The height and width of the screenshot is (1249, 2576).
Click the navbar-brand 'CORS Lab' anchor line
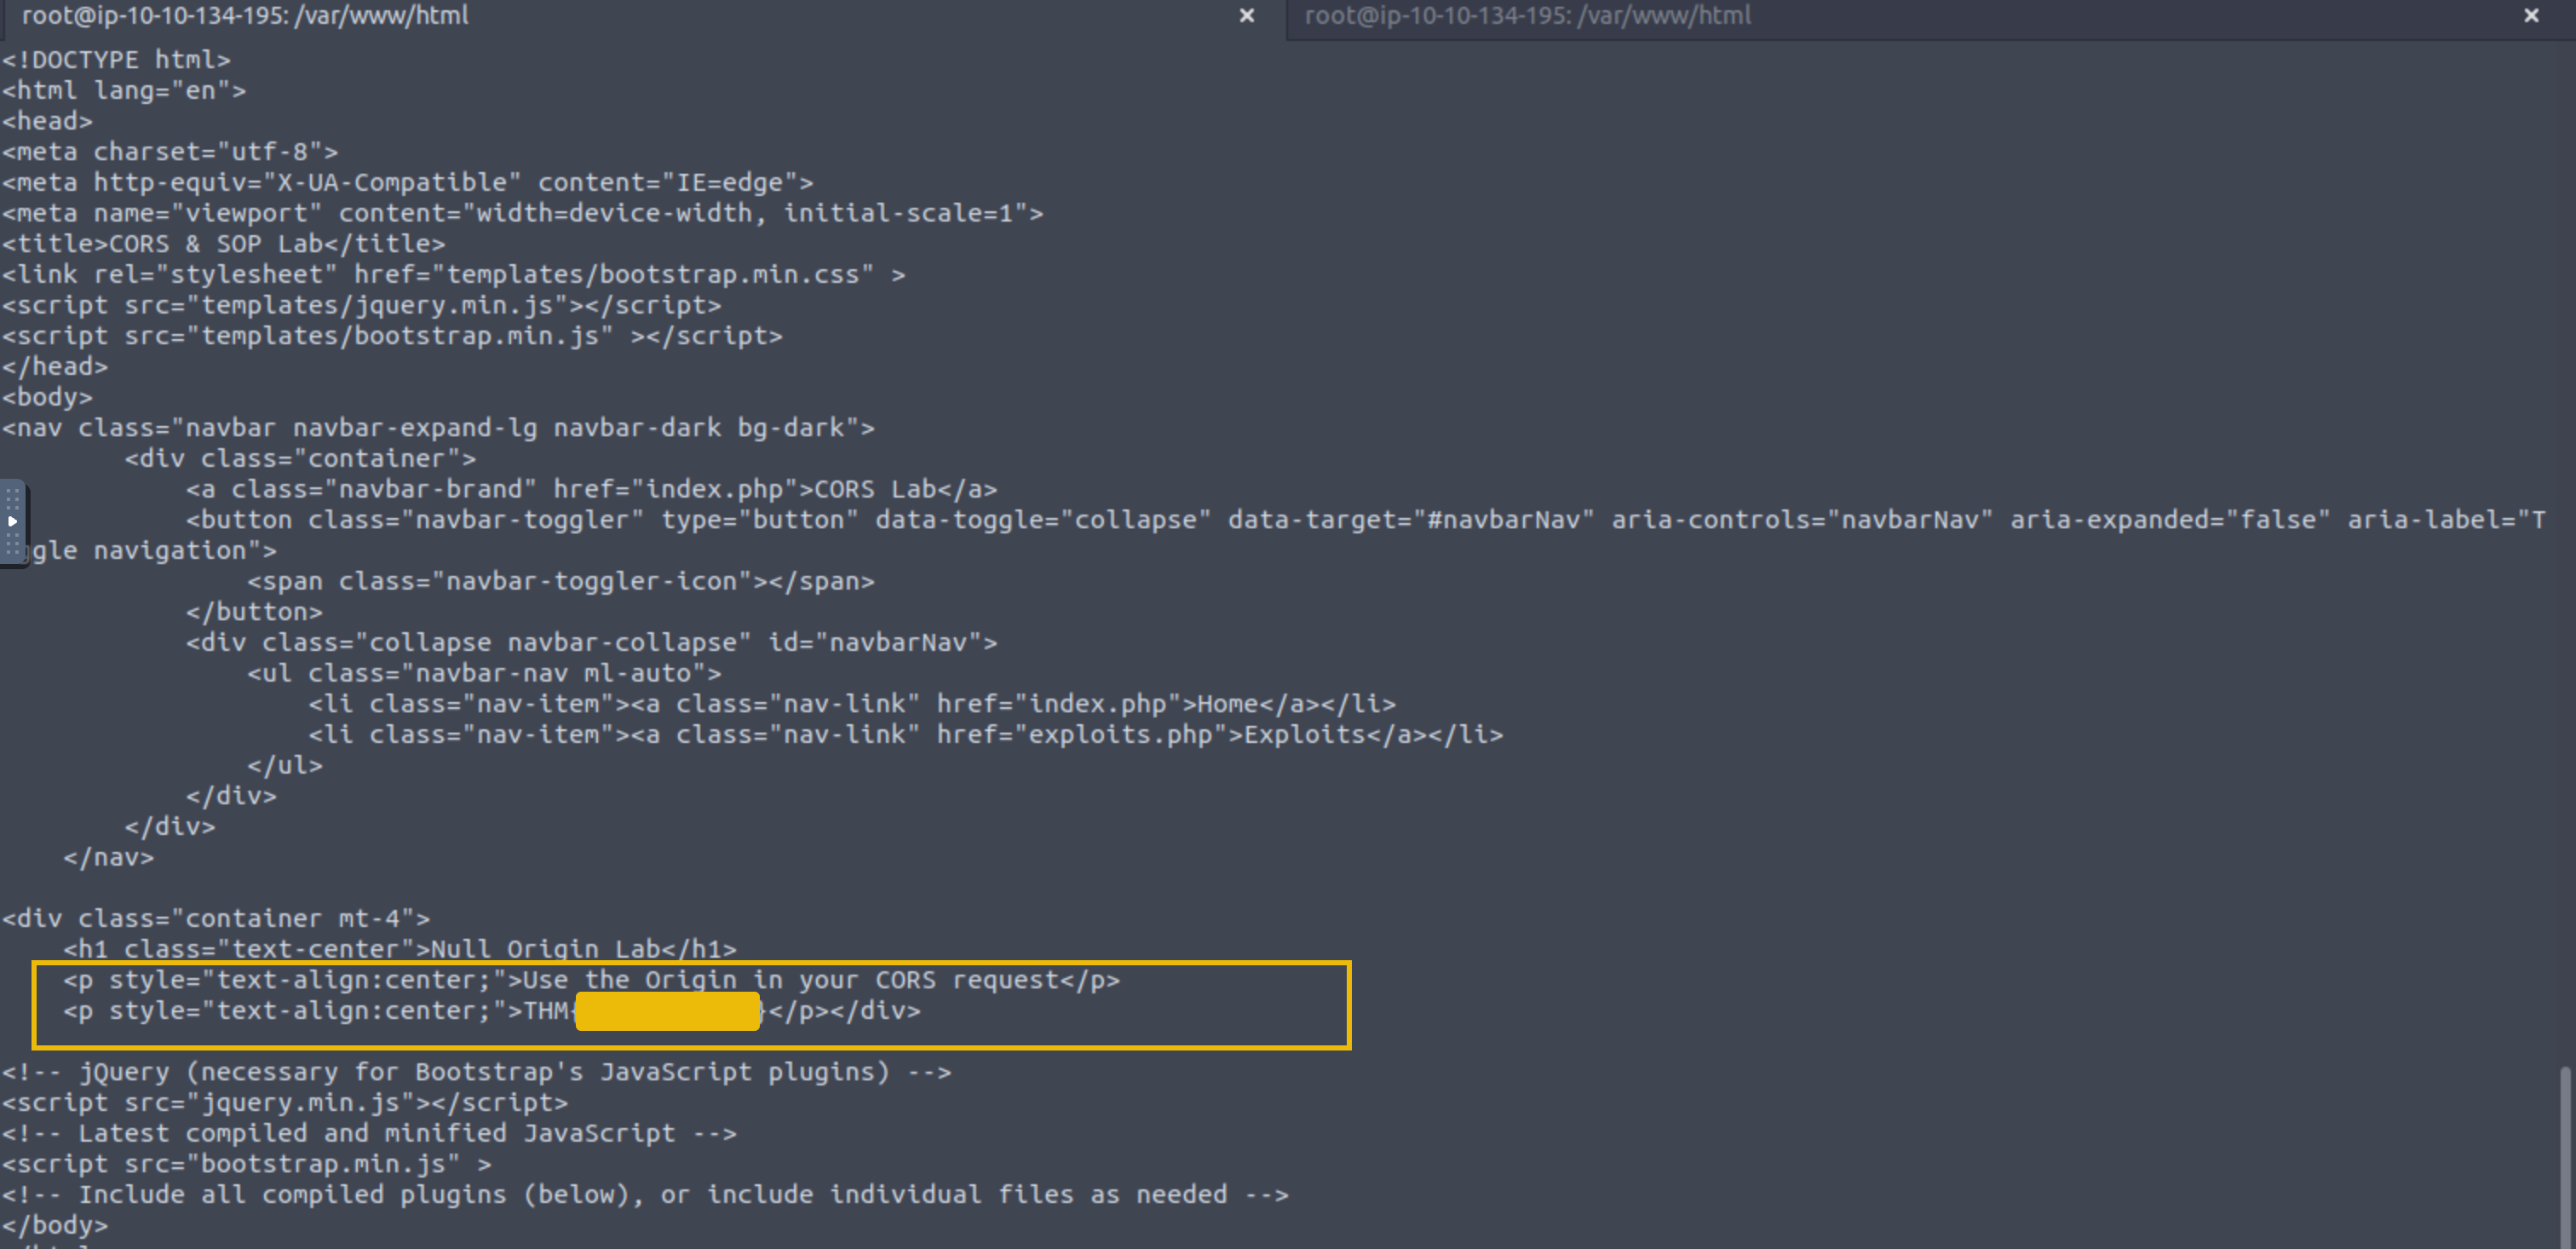tap(592, 489)
